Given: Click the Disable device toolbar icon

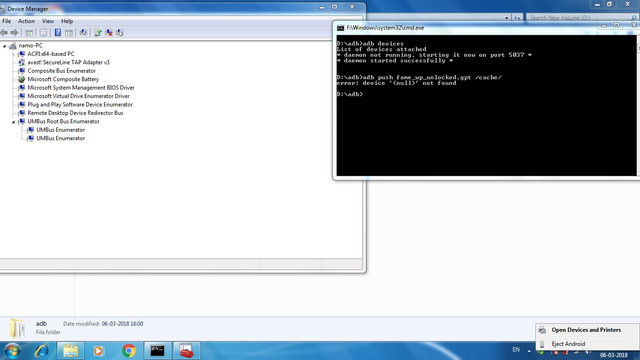Looking at the screenshot, I should coord(120,33).
